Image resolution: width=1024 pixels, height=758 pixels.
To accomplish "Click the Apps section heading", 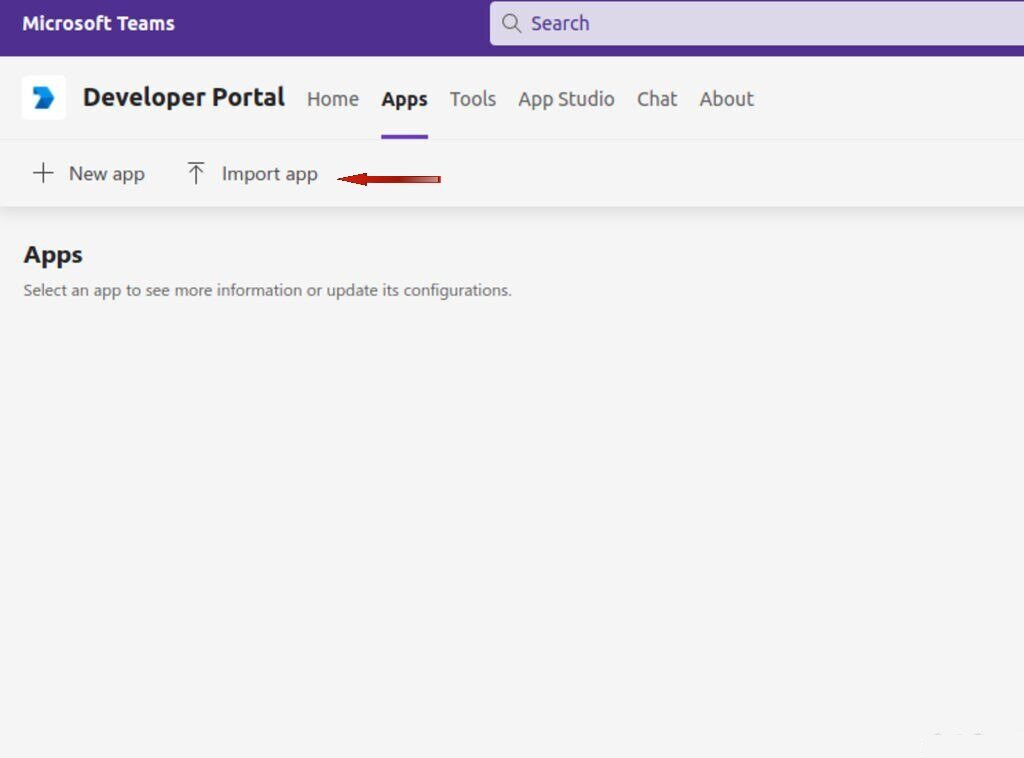I will 53,255.
